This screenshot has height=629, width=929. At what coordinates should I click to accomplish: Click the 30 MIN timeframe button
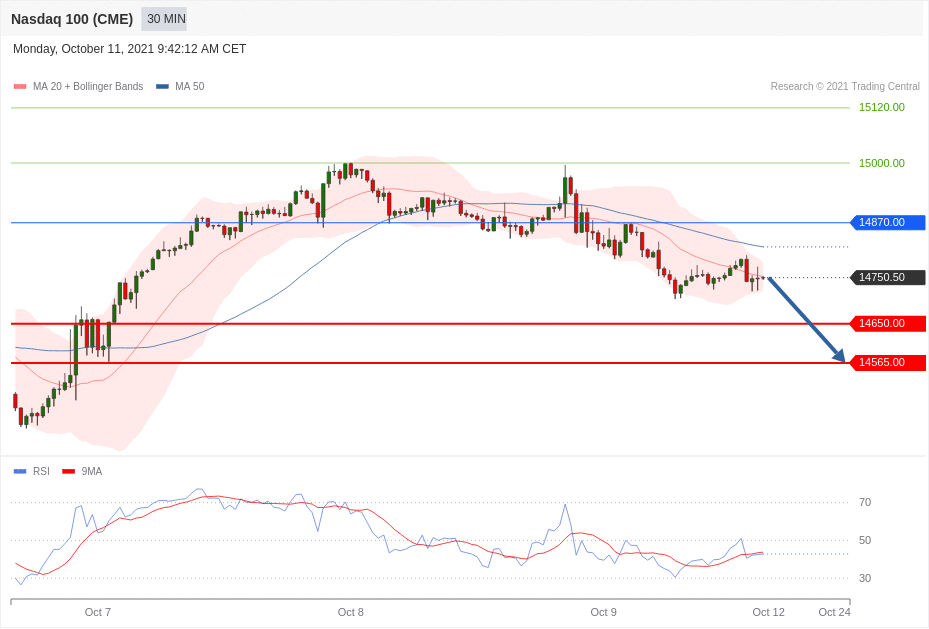[x=165, y=19]
